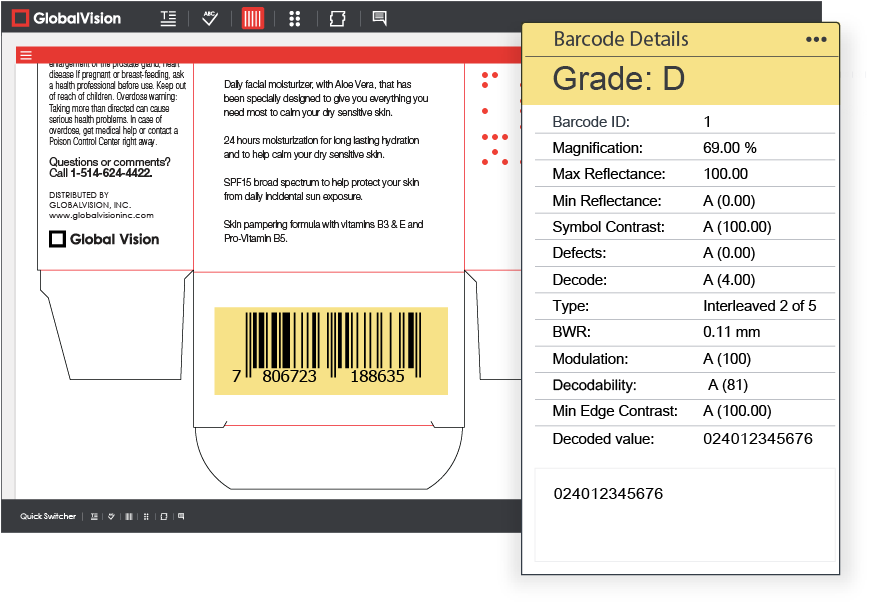Open the three-dot menu in Barcode Details

(x=816, y=40)
